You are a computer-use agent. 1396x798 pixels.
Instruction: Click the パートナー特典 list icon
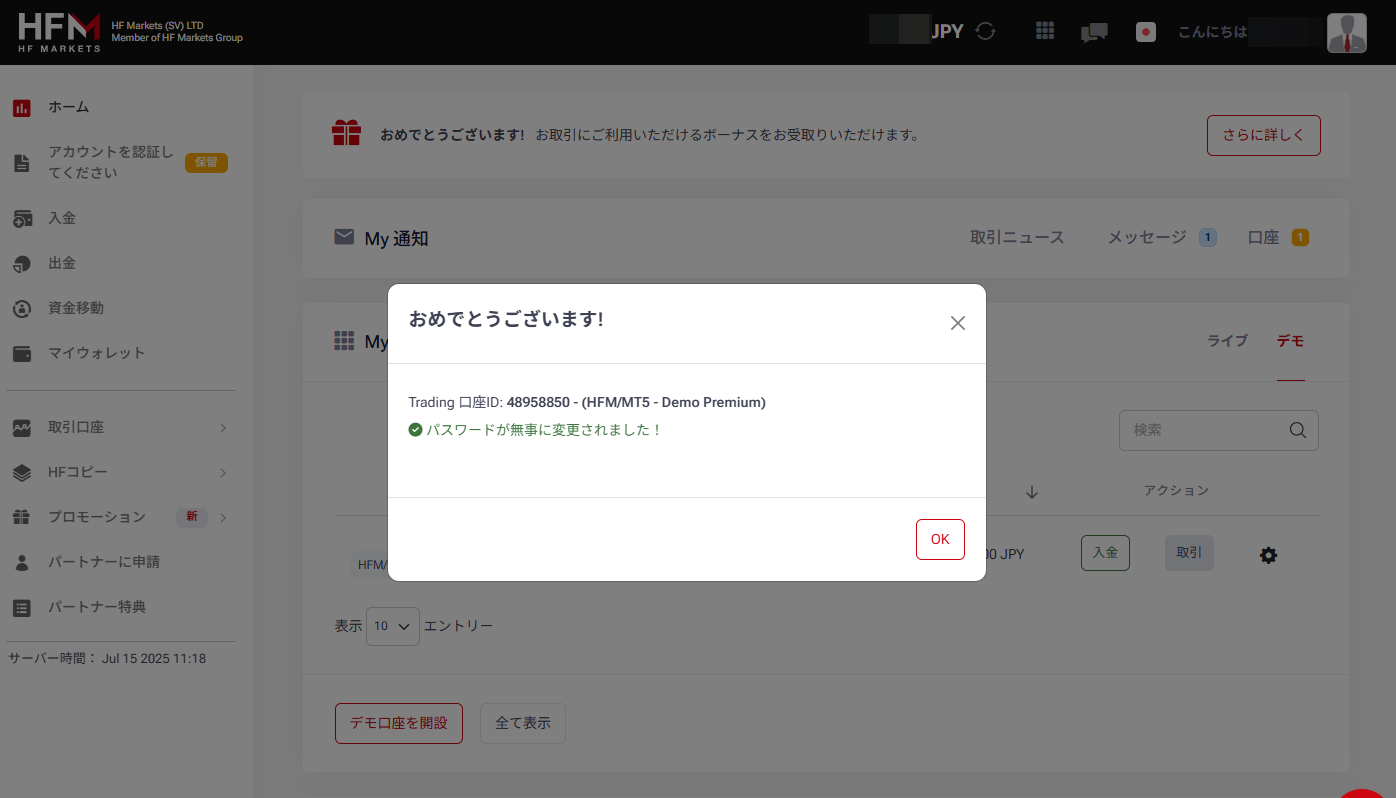(x=21, y=607)
